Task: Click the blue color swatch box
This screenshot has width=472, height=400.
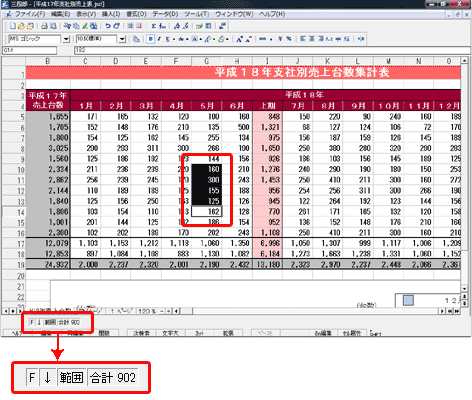Action: point(408,300)
